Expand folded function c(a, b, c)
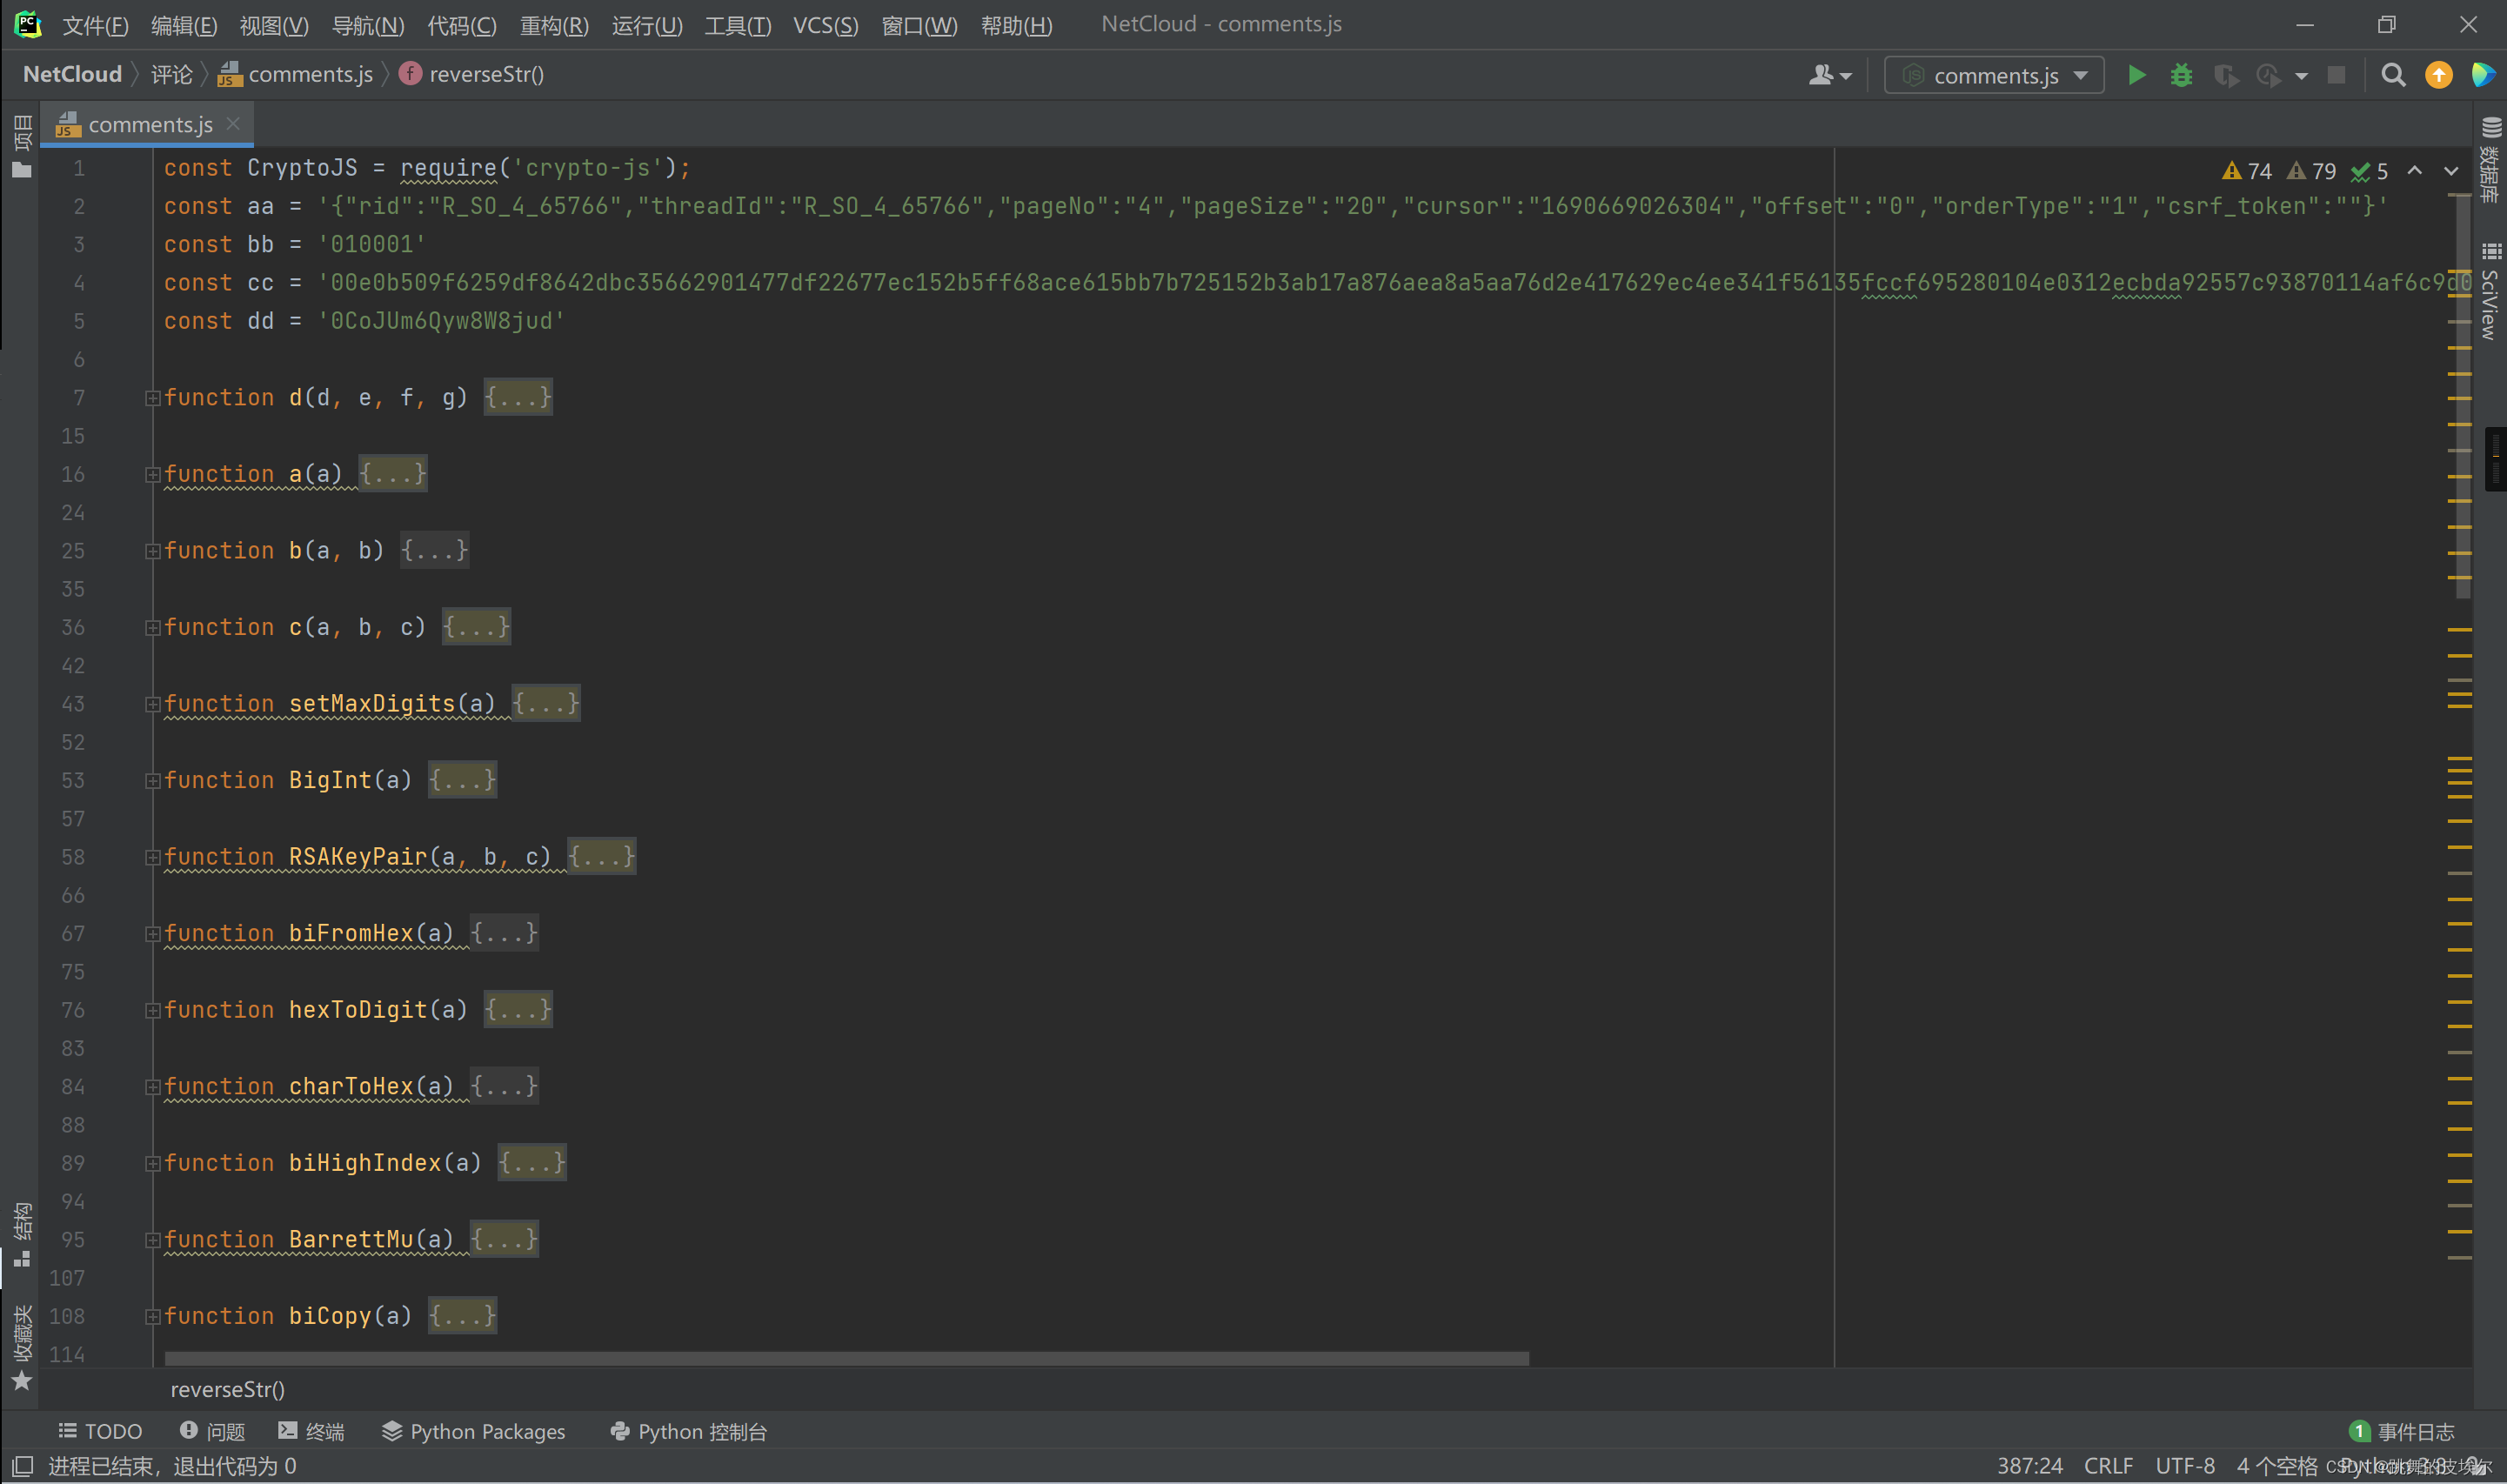This screenshot has width=2507, height=1484. point(153,628)
